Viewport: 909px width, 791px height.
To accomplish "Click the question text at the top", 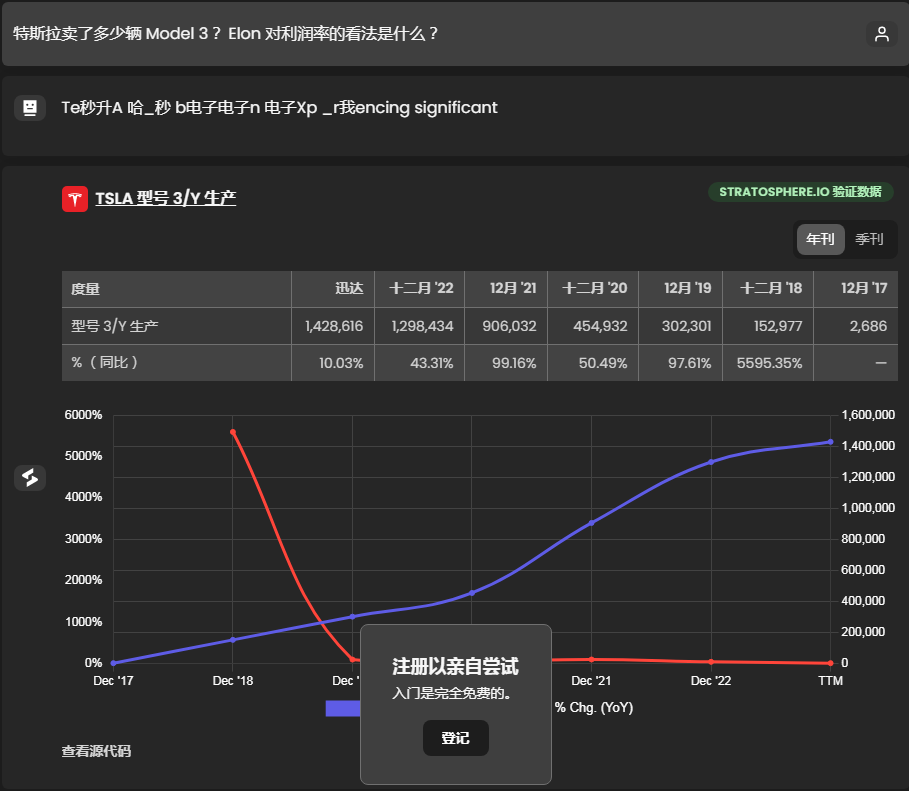I will 226,34.
